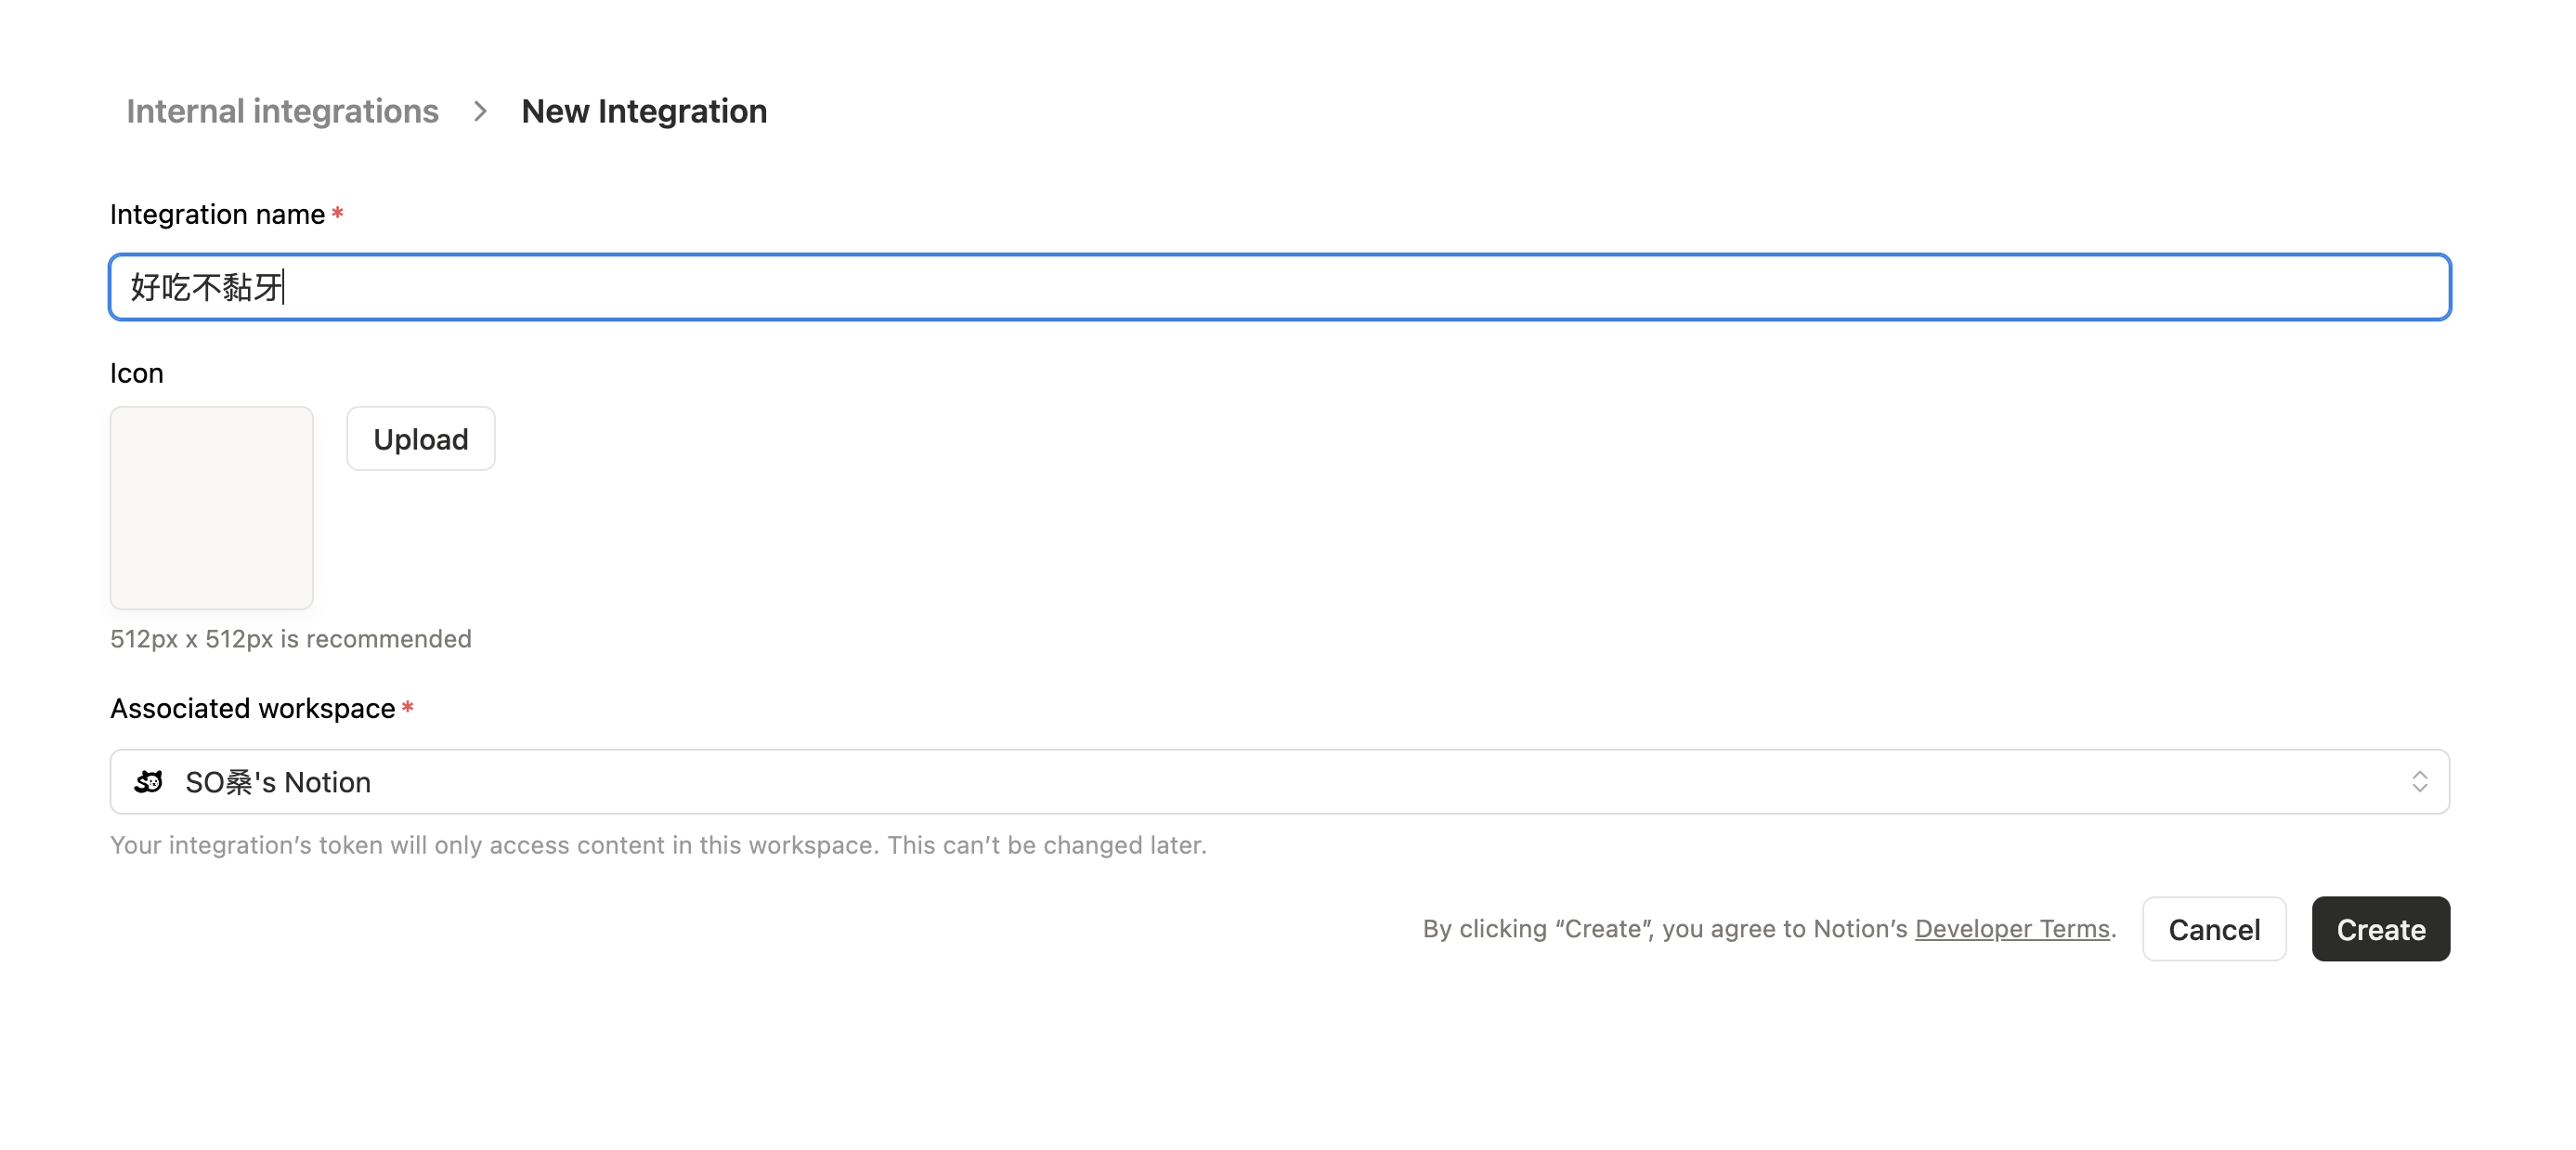Select the SO桑's Notion workspace text

pos(278,782)
